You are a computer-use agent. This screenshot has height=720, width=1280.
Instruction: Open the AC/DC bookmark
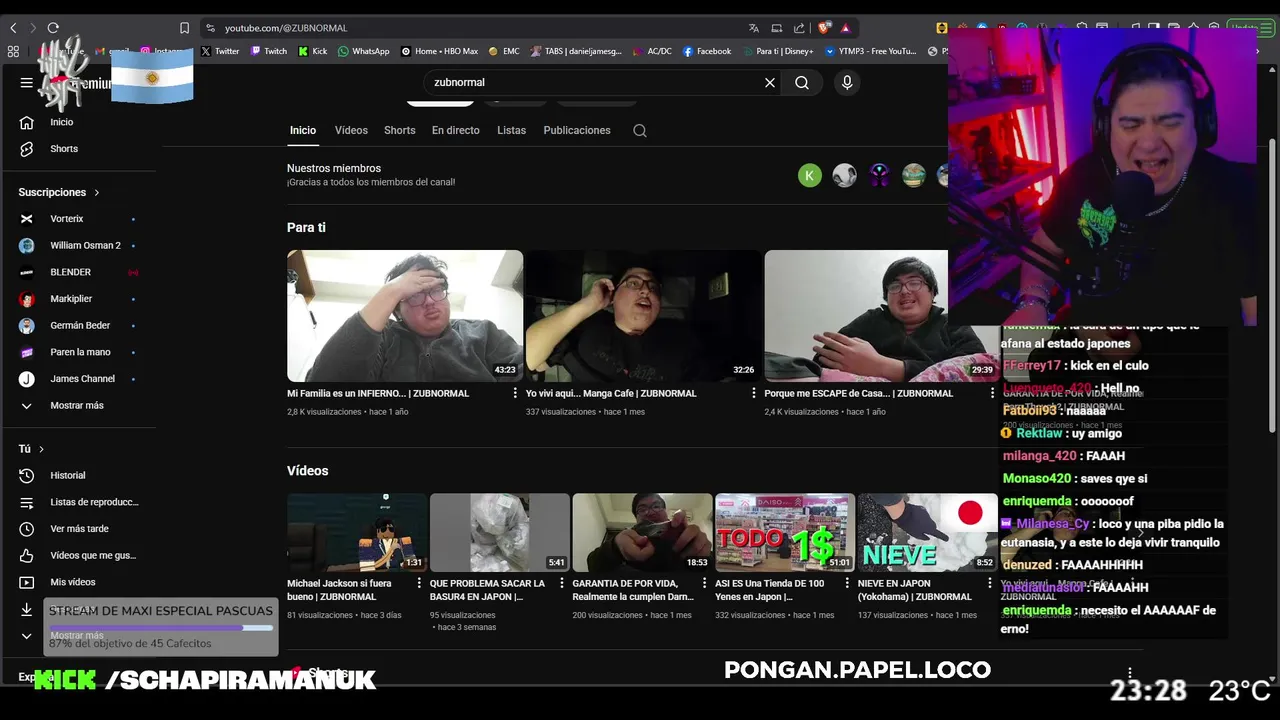pos(652,51)
